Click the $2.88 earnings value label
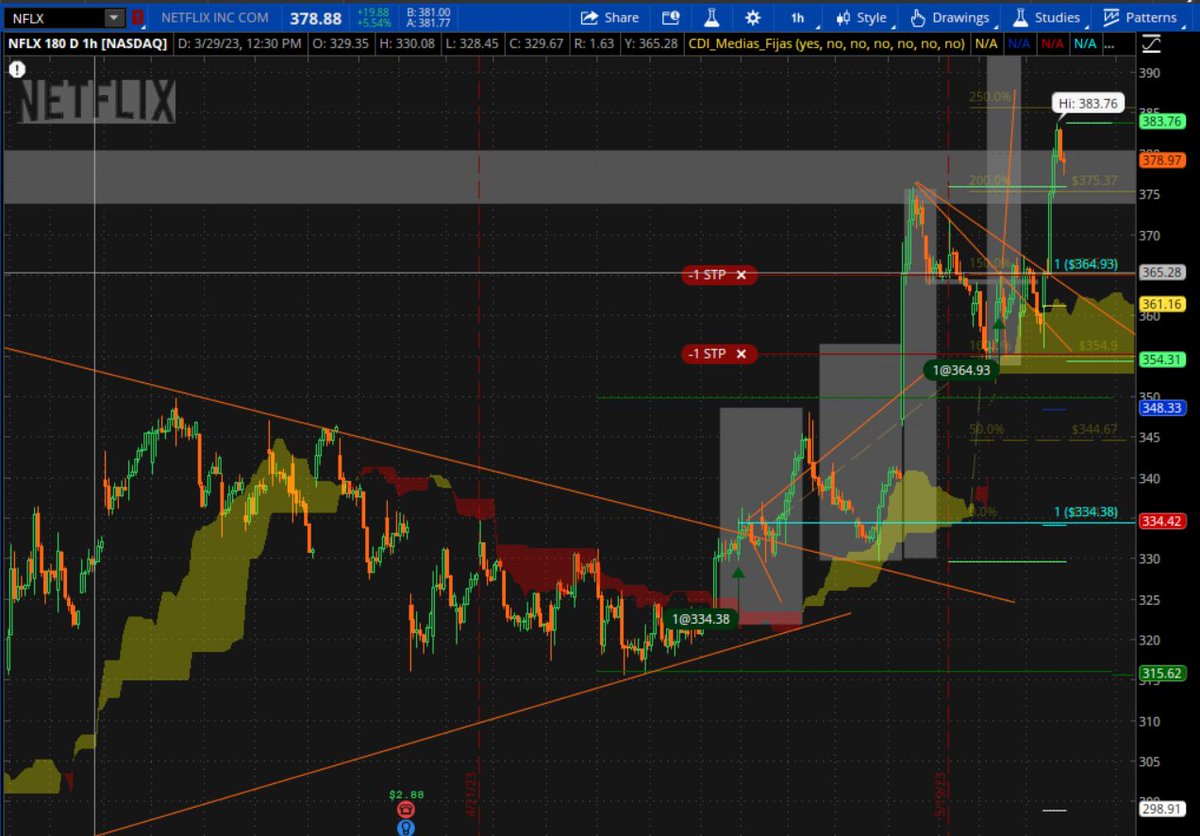Image resolution: width=1200 pixels, height=836 pixels. point(405,794)
